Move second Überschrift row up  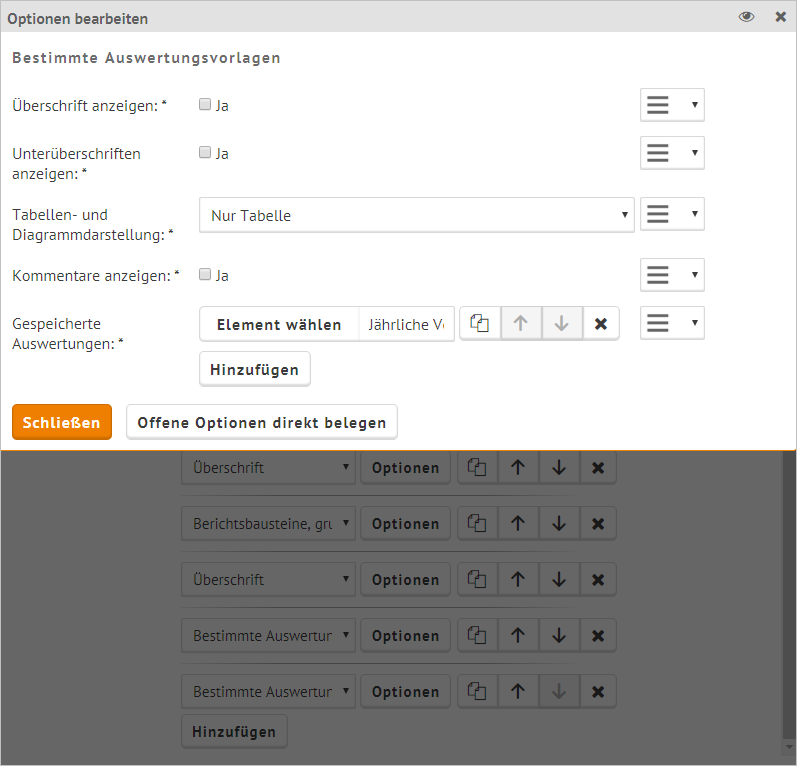518,579
